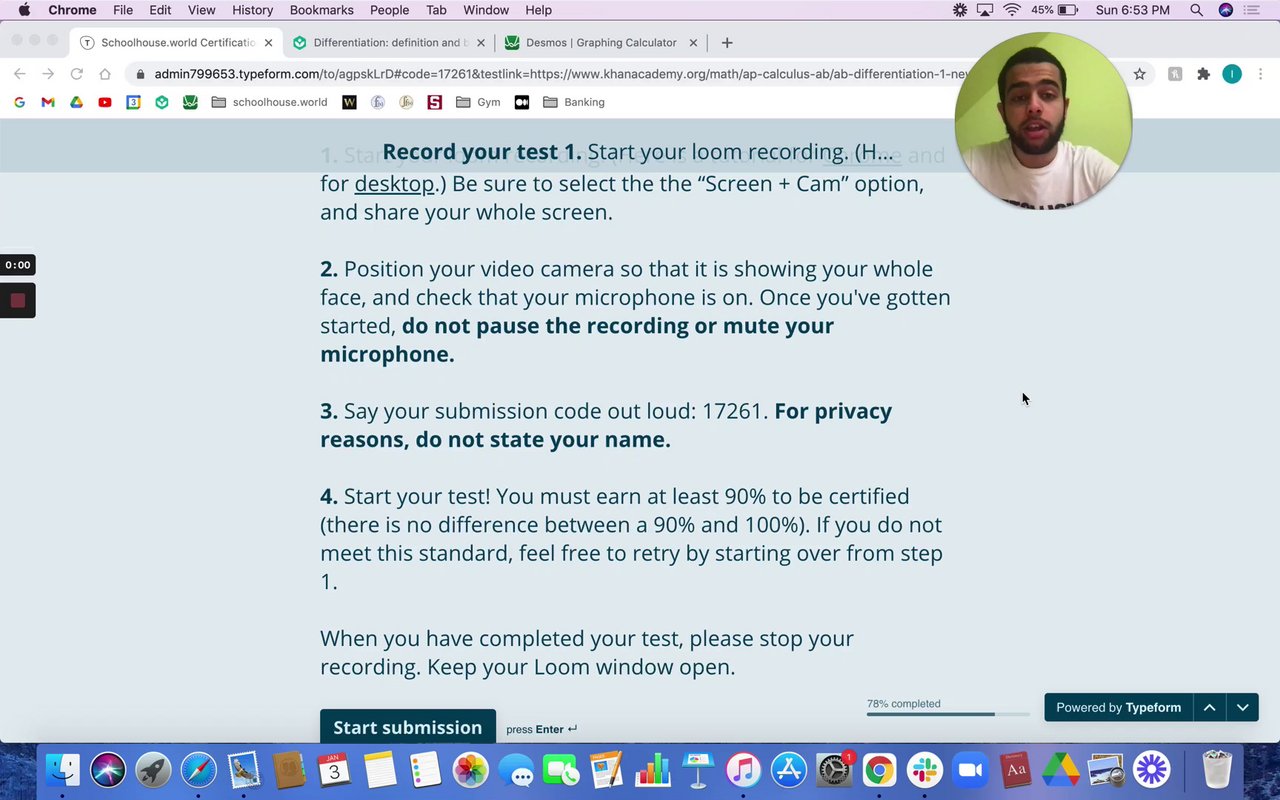Open the Banking bookmark folder

tap(574, 102)
